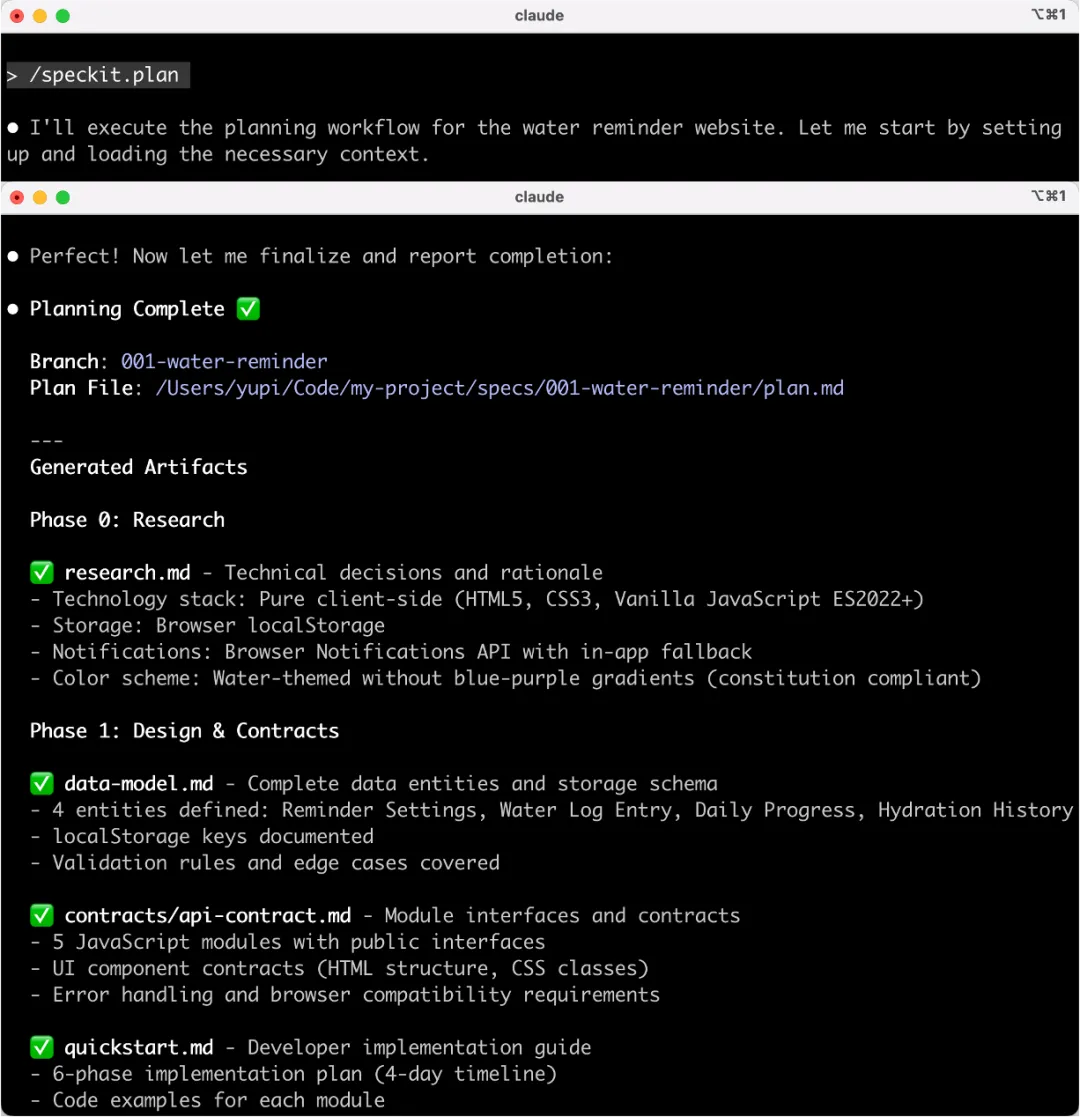Click the 'claude' title of the /speckit.plan window
The height and width of the screenshot is (1117, 1080).
point(539,16)
